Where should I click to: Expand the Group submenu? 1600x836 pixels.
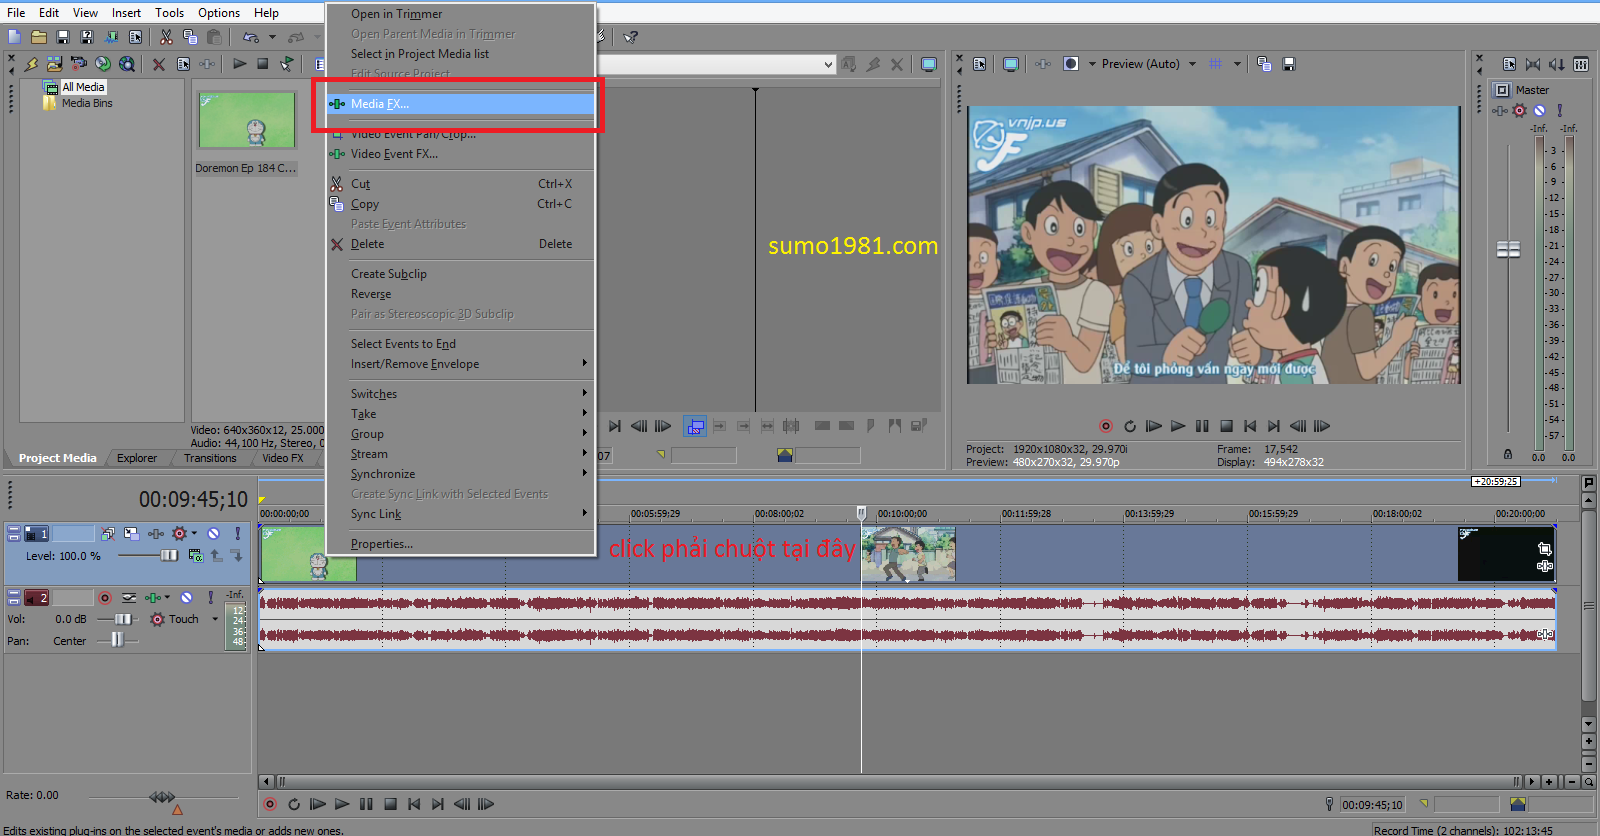(x=461, y=434)
